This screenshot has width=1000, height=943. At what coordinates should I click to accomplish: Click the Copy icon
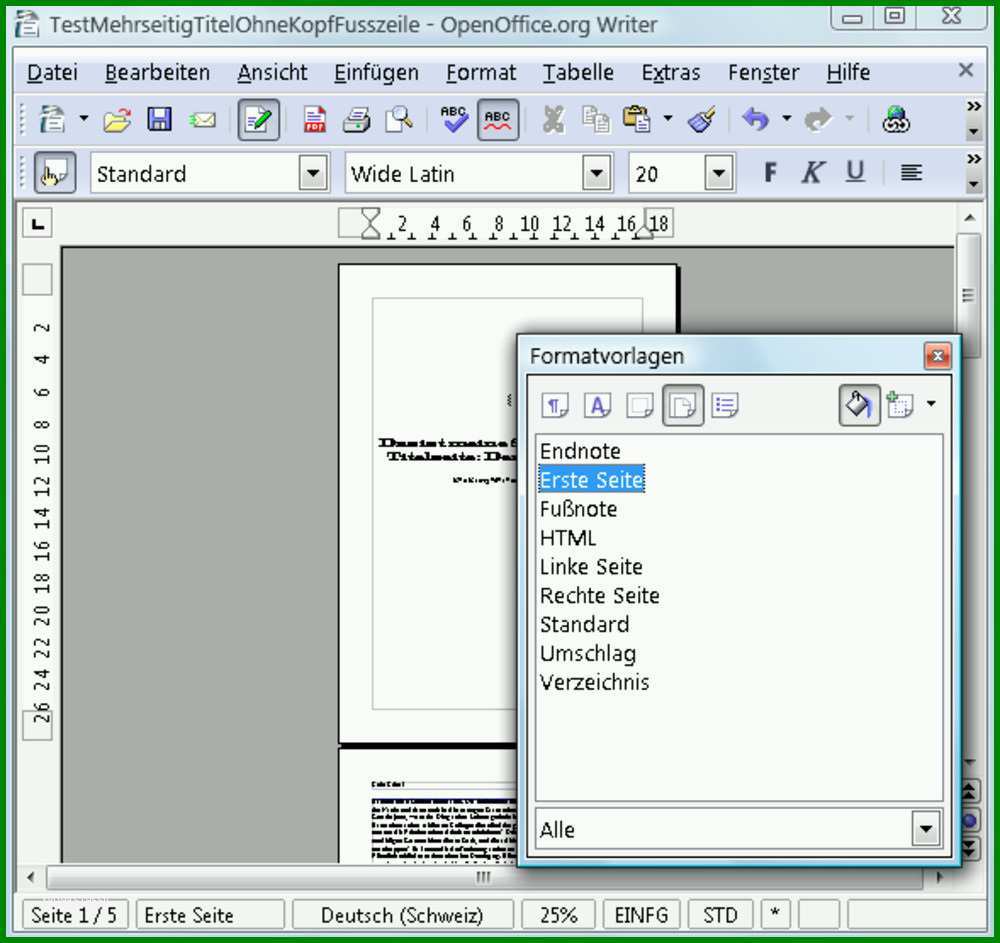click(x=596, y=119)
